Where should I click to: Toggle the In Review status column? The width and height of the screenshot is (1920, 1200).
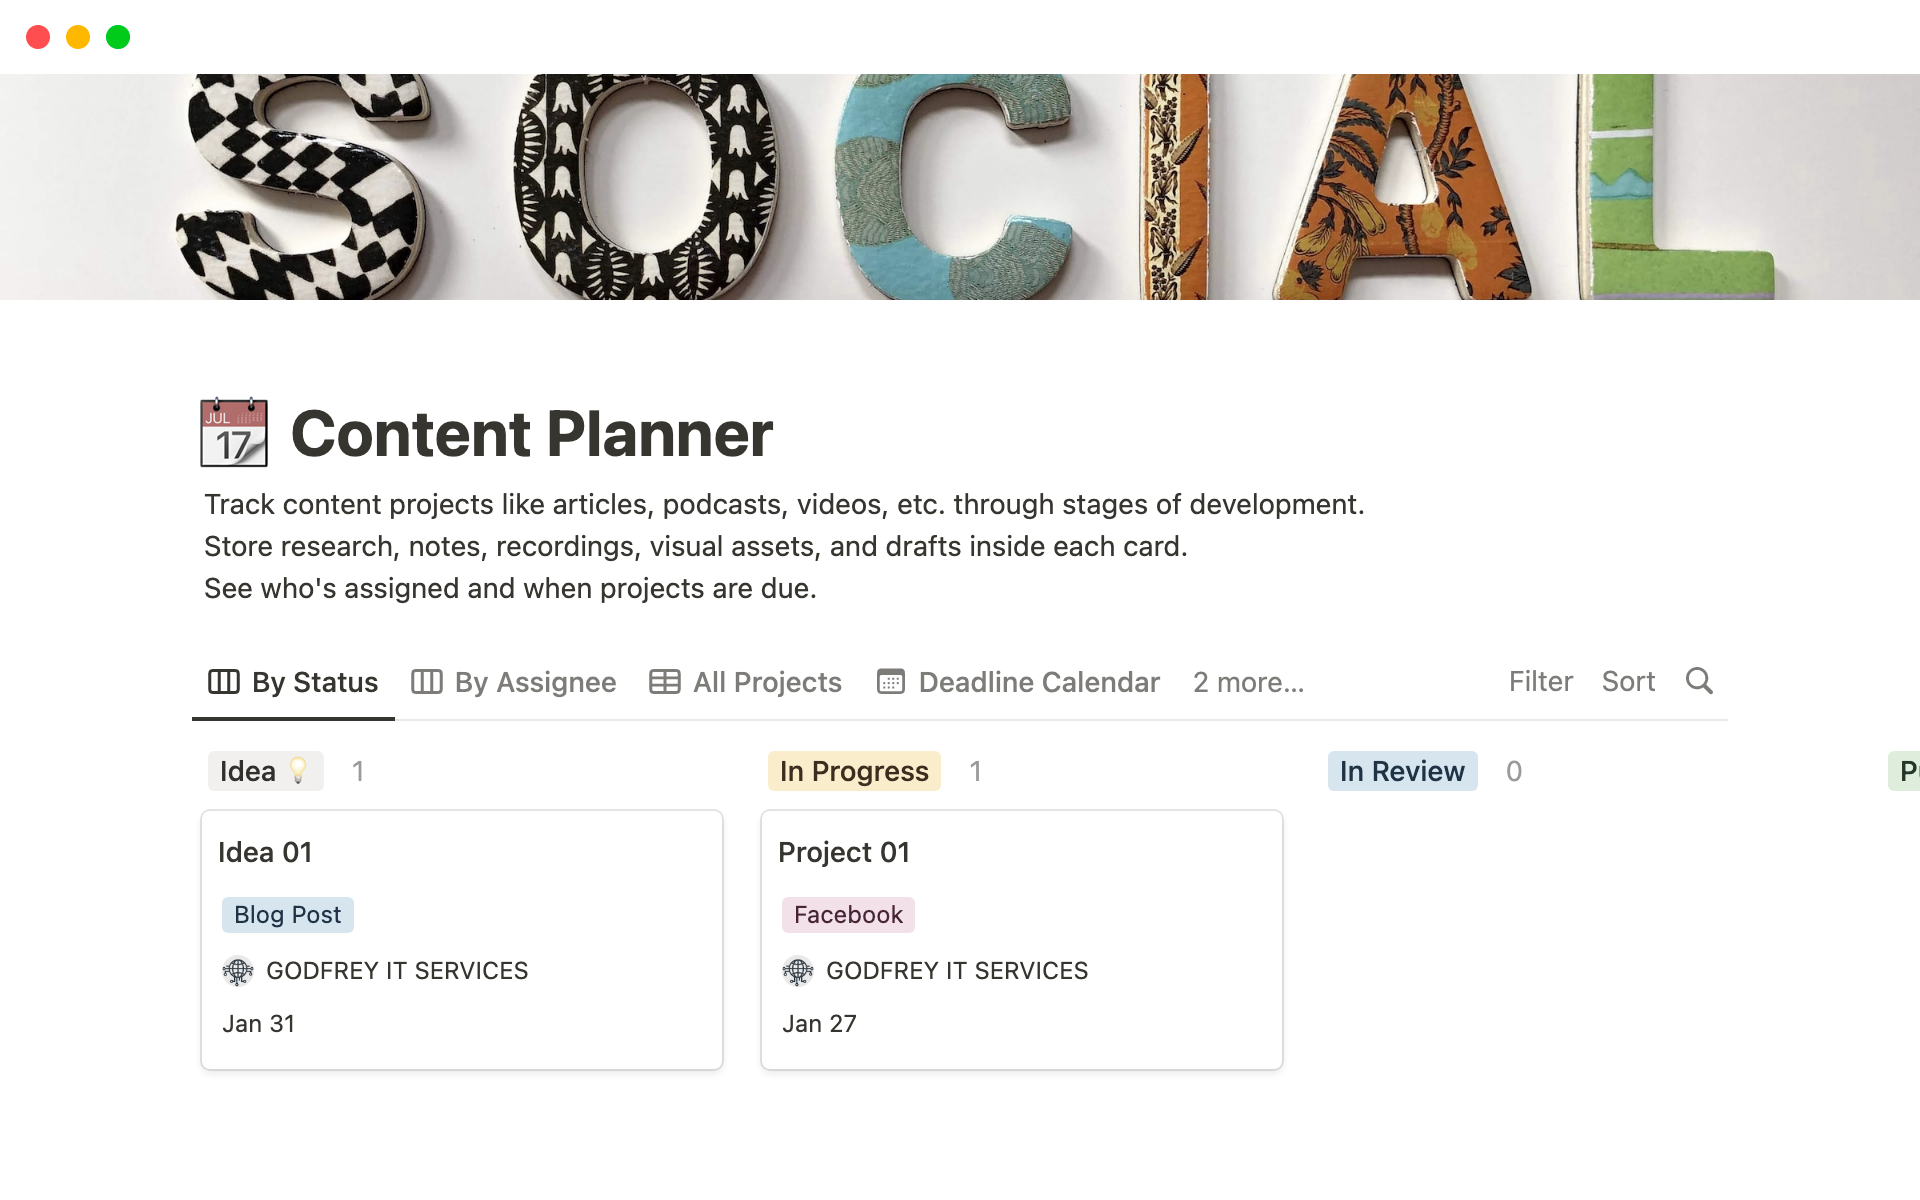point(1402,770)
